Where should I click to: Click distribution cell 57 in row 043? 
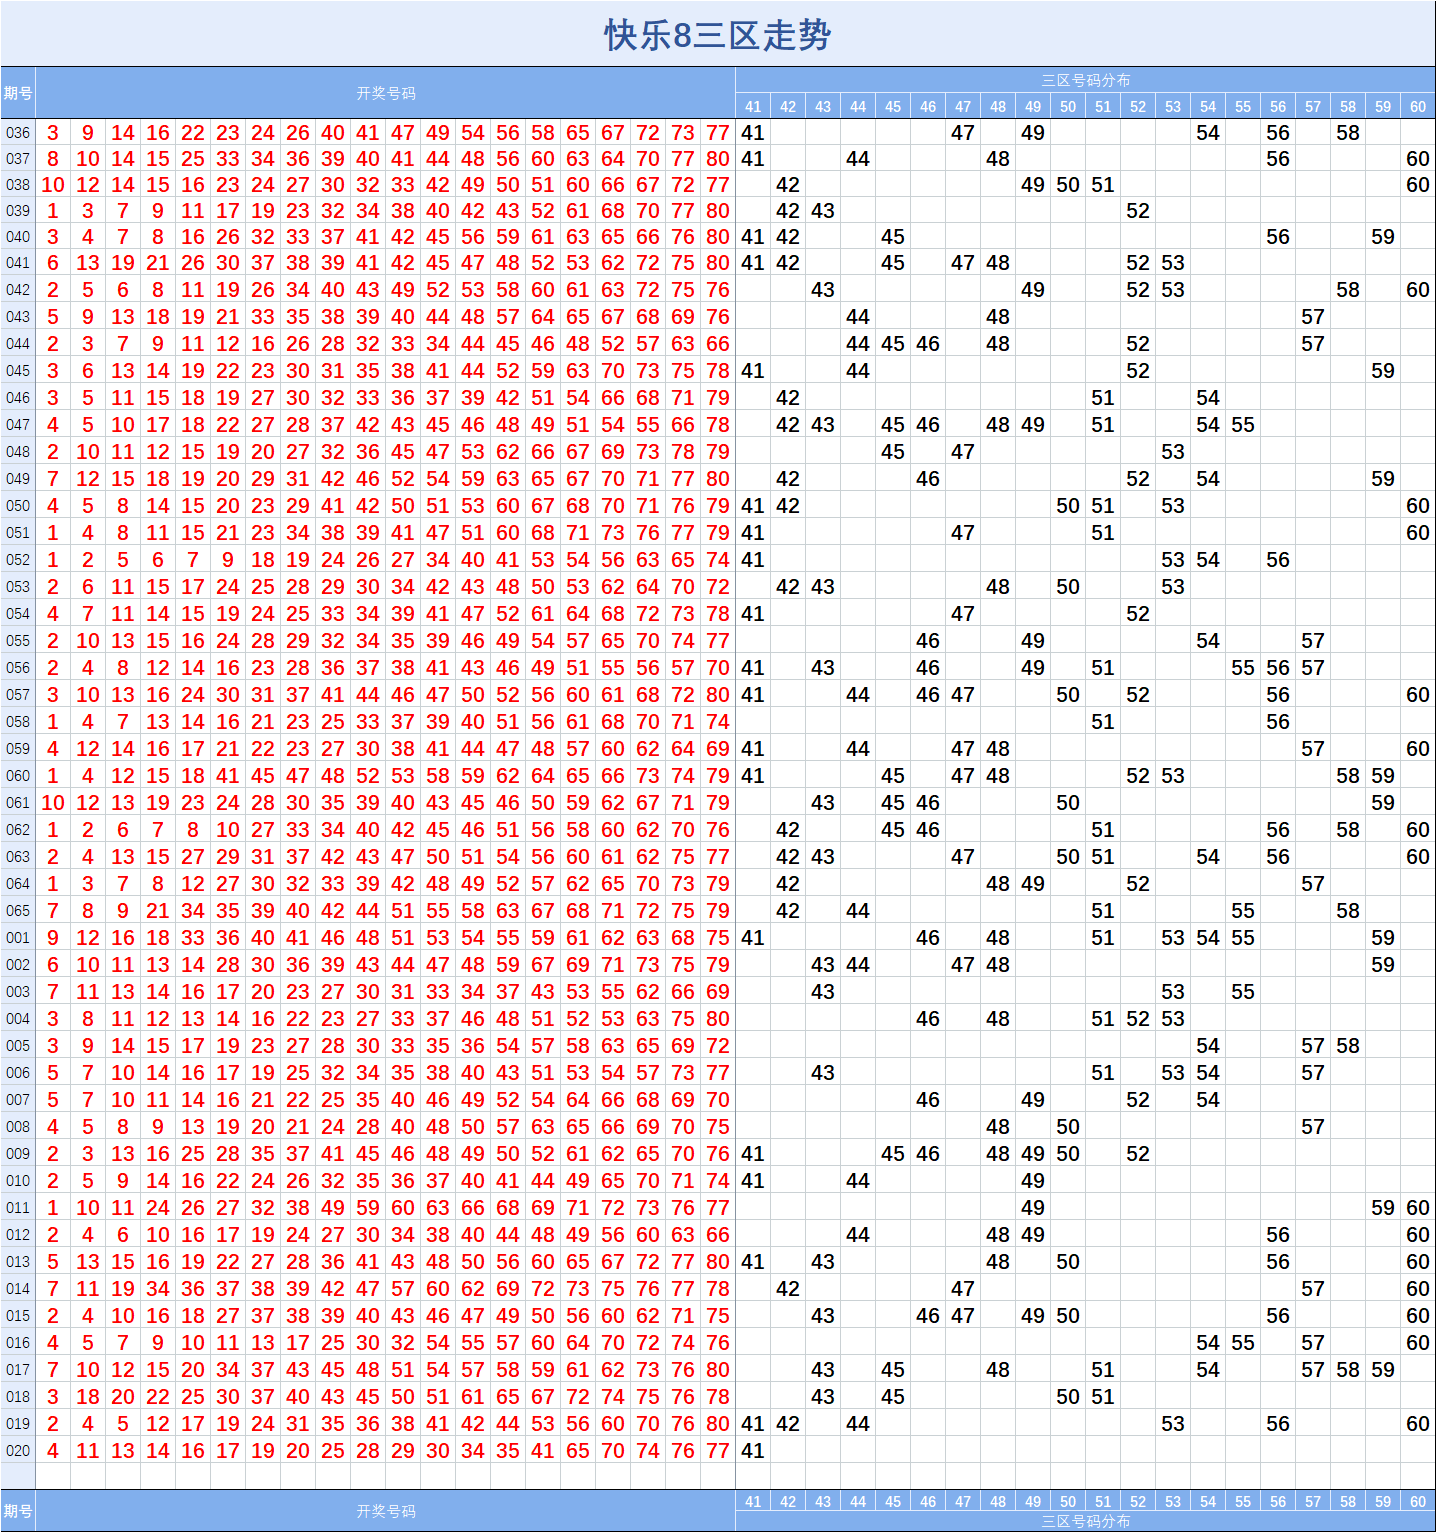[x=1313, y=317]
